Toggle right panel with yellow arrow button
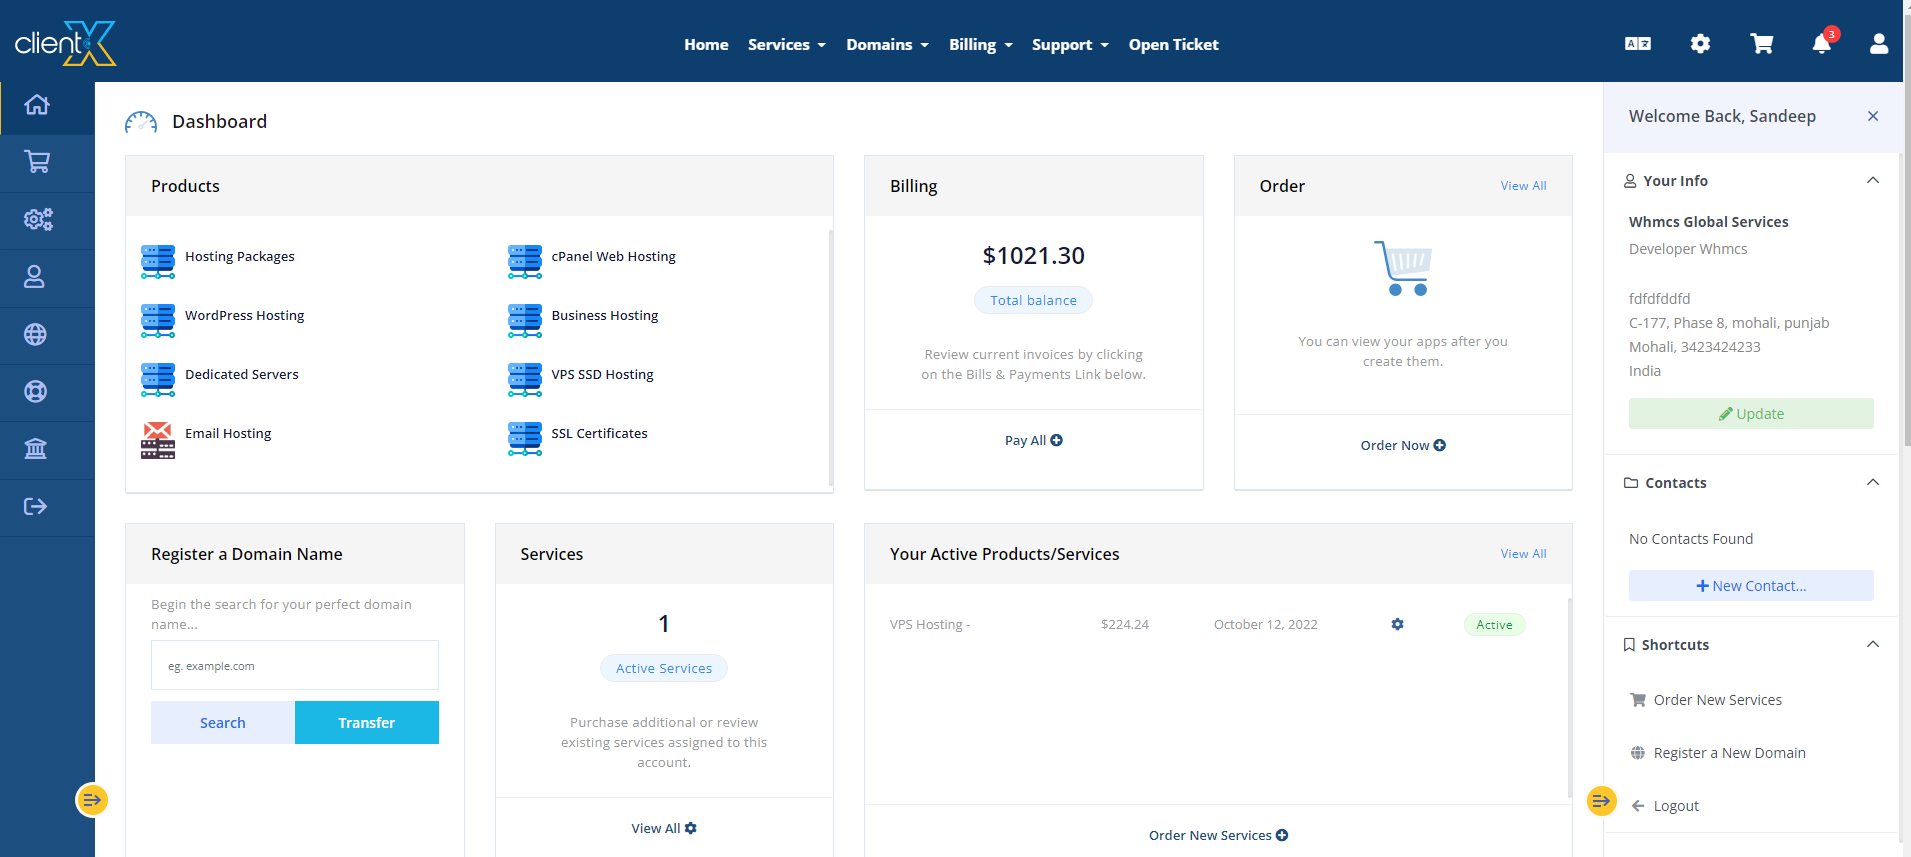 tap(1601, 801)
